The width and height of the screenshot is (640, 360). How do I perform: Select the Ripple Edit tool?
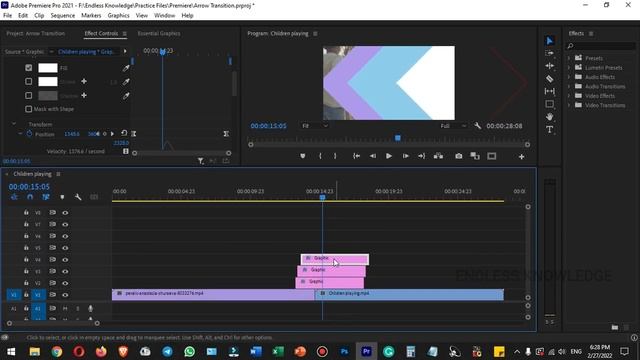click(549, 66)
